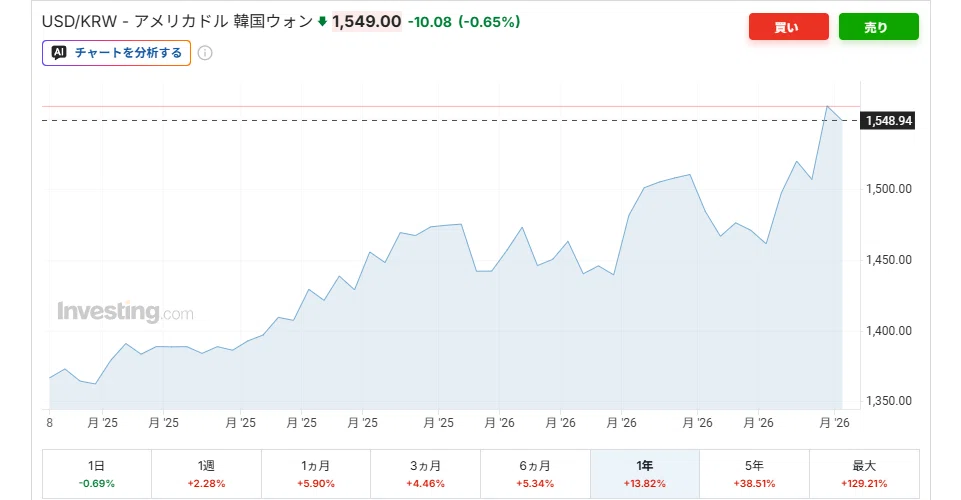Choose the 3ヵ月 range tab
961x500 pixels.
pyautogui.click(x=425, y=474)
